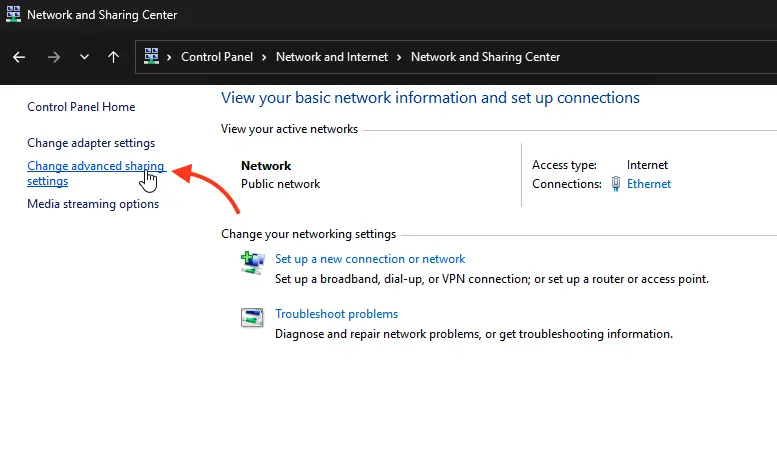Image resolution: width=777 pixels, height=449 pixels.
Task: Click the forward navigation arrow
Action: (53, 57)
